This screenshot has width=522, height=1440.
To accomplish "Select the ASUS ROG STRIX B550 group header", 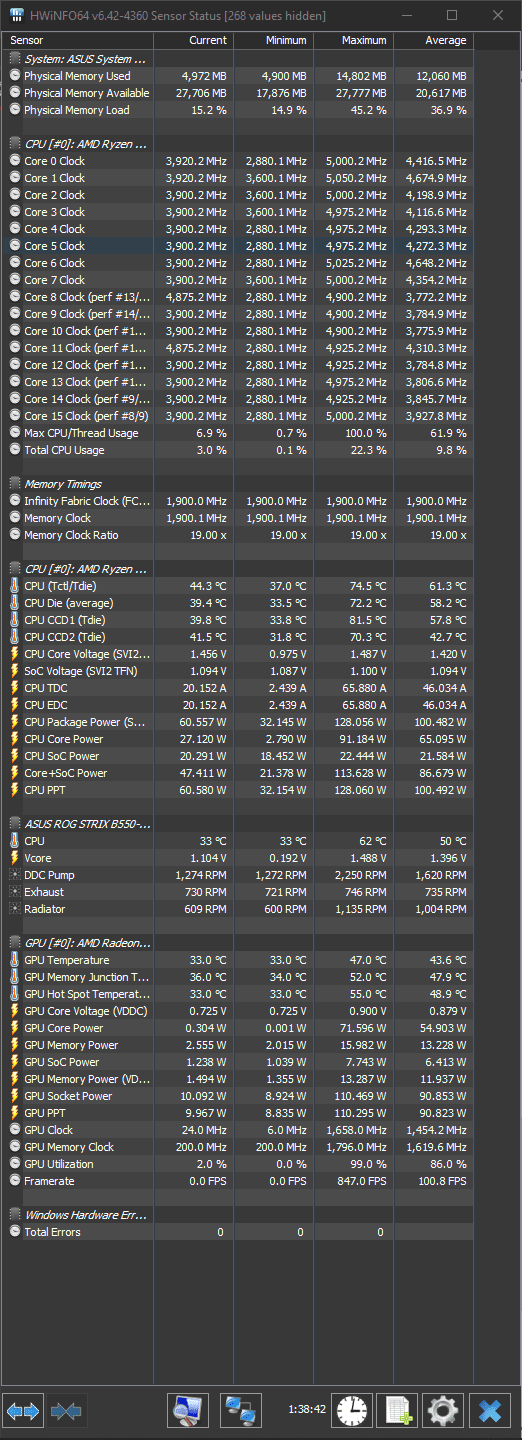I will [x=239, y=824].
